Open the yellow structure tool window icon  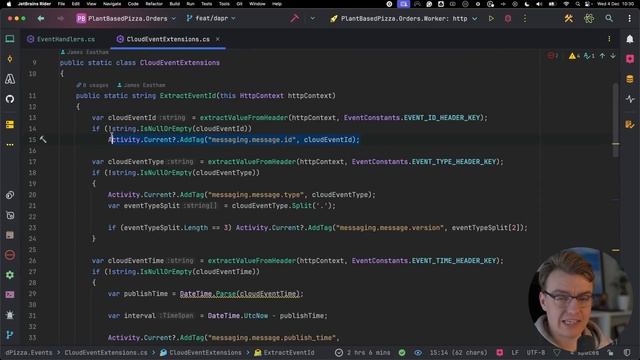coord(10,124)
